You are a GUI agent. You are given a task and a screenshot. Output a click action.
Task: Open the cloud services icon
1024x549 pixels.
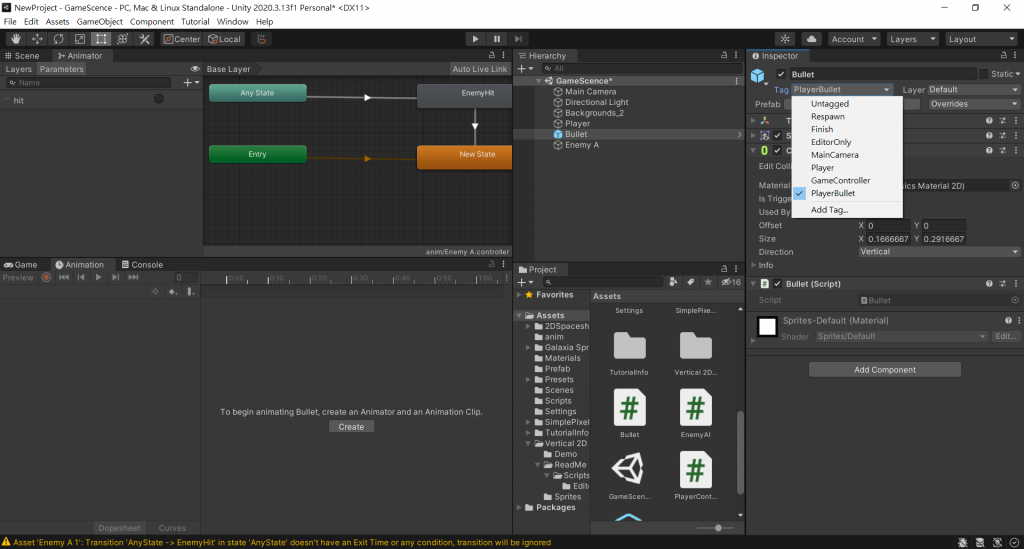pyautogui.click(x=812, y=39)
